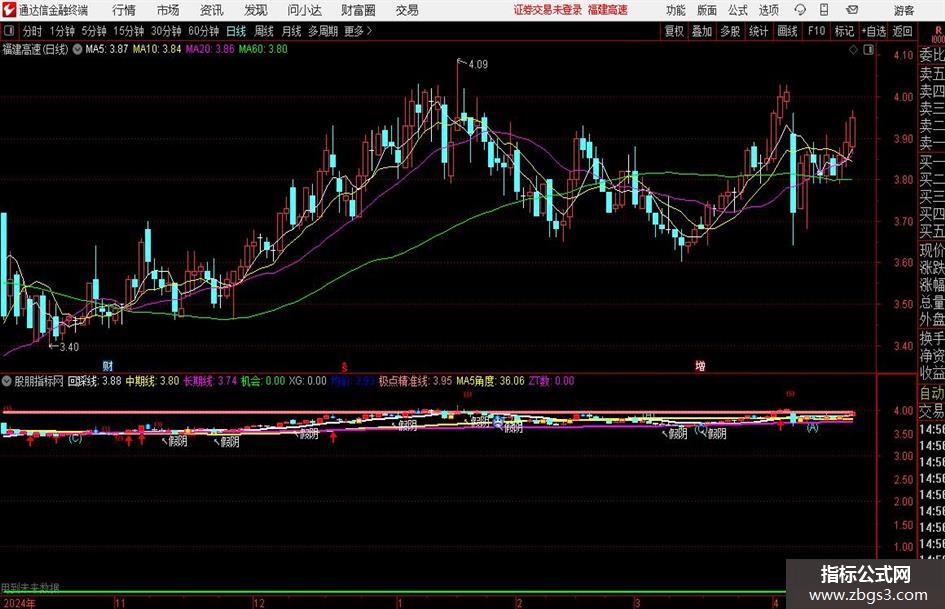Select the 日线 daily period tab

click(x=236, y=31)
